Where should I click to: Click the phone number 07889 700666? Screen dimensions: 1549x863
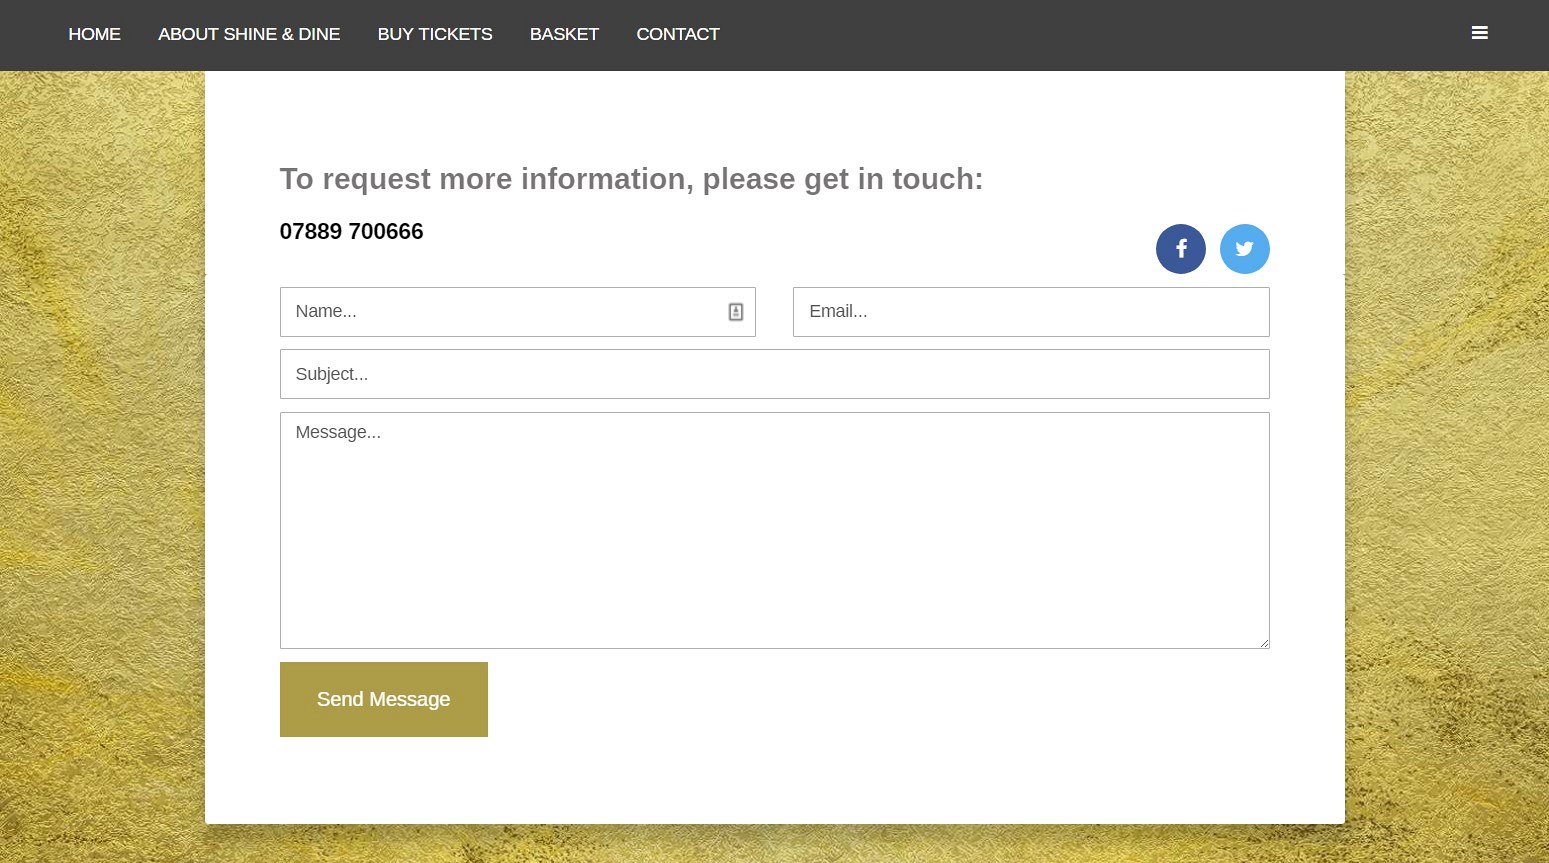click(x=351, y=232)
